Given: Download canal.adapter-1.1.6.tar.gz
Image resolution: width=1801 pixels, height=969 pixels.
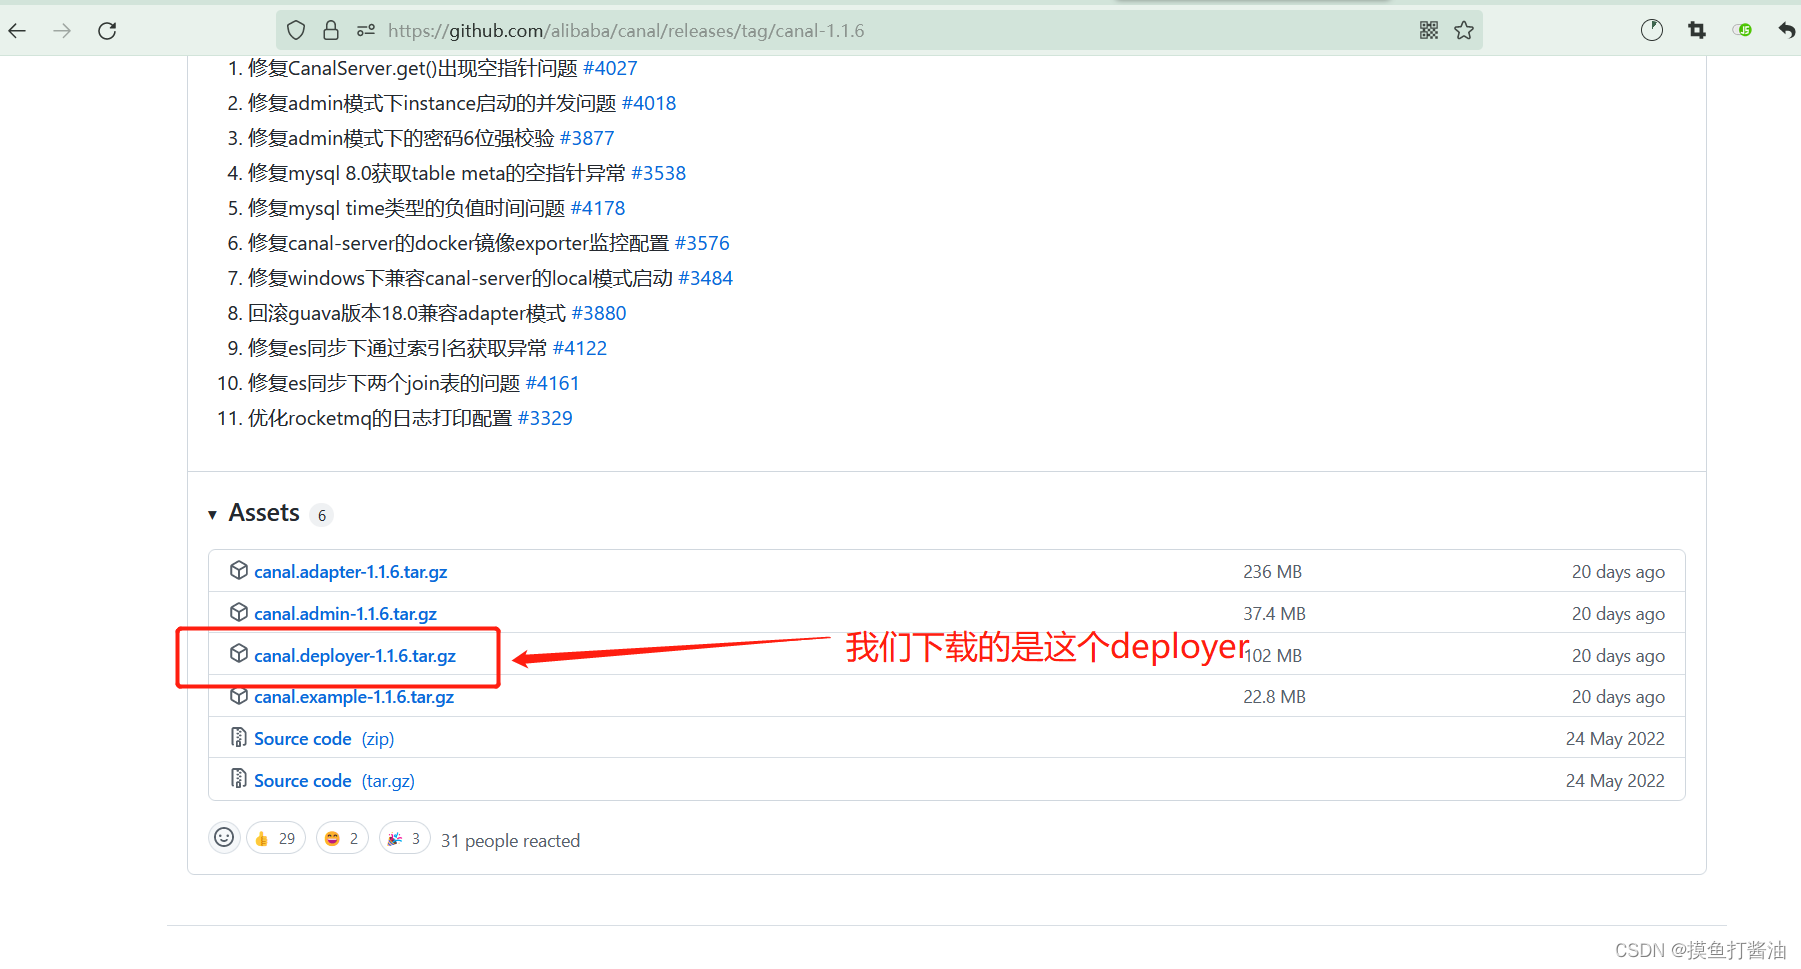Looking at the screenshot, I should [351, 572].
